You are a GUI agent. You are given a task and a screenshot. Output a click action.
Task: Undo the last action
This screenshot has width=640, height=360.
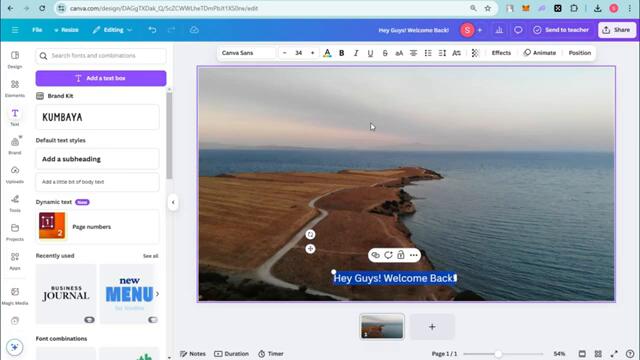[152, 30]
